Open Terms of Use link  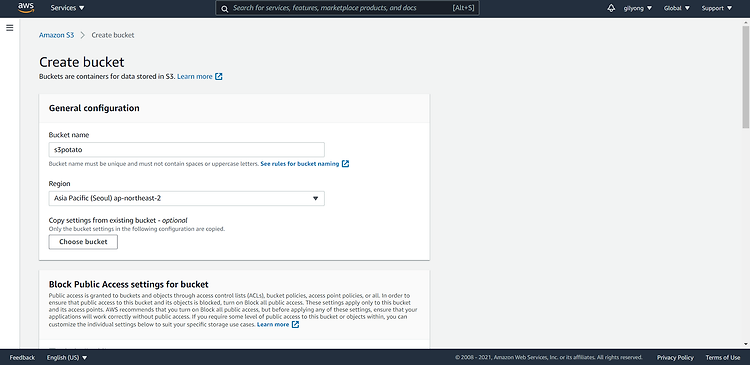pyautogui.click(x=723, y=357)
